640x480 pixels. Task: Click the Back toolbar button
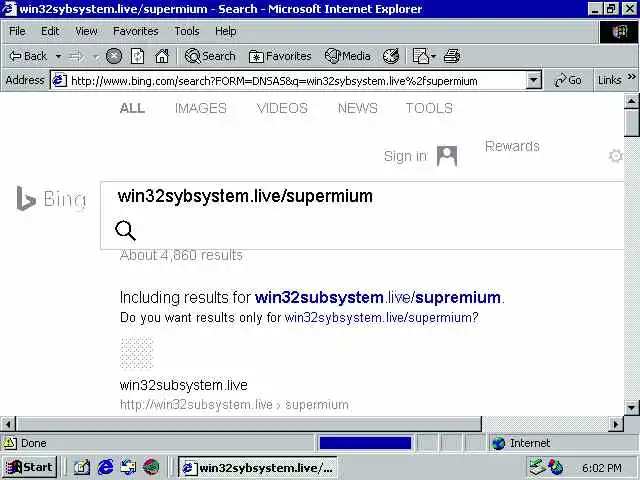click(28, 56)
